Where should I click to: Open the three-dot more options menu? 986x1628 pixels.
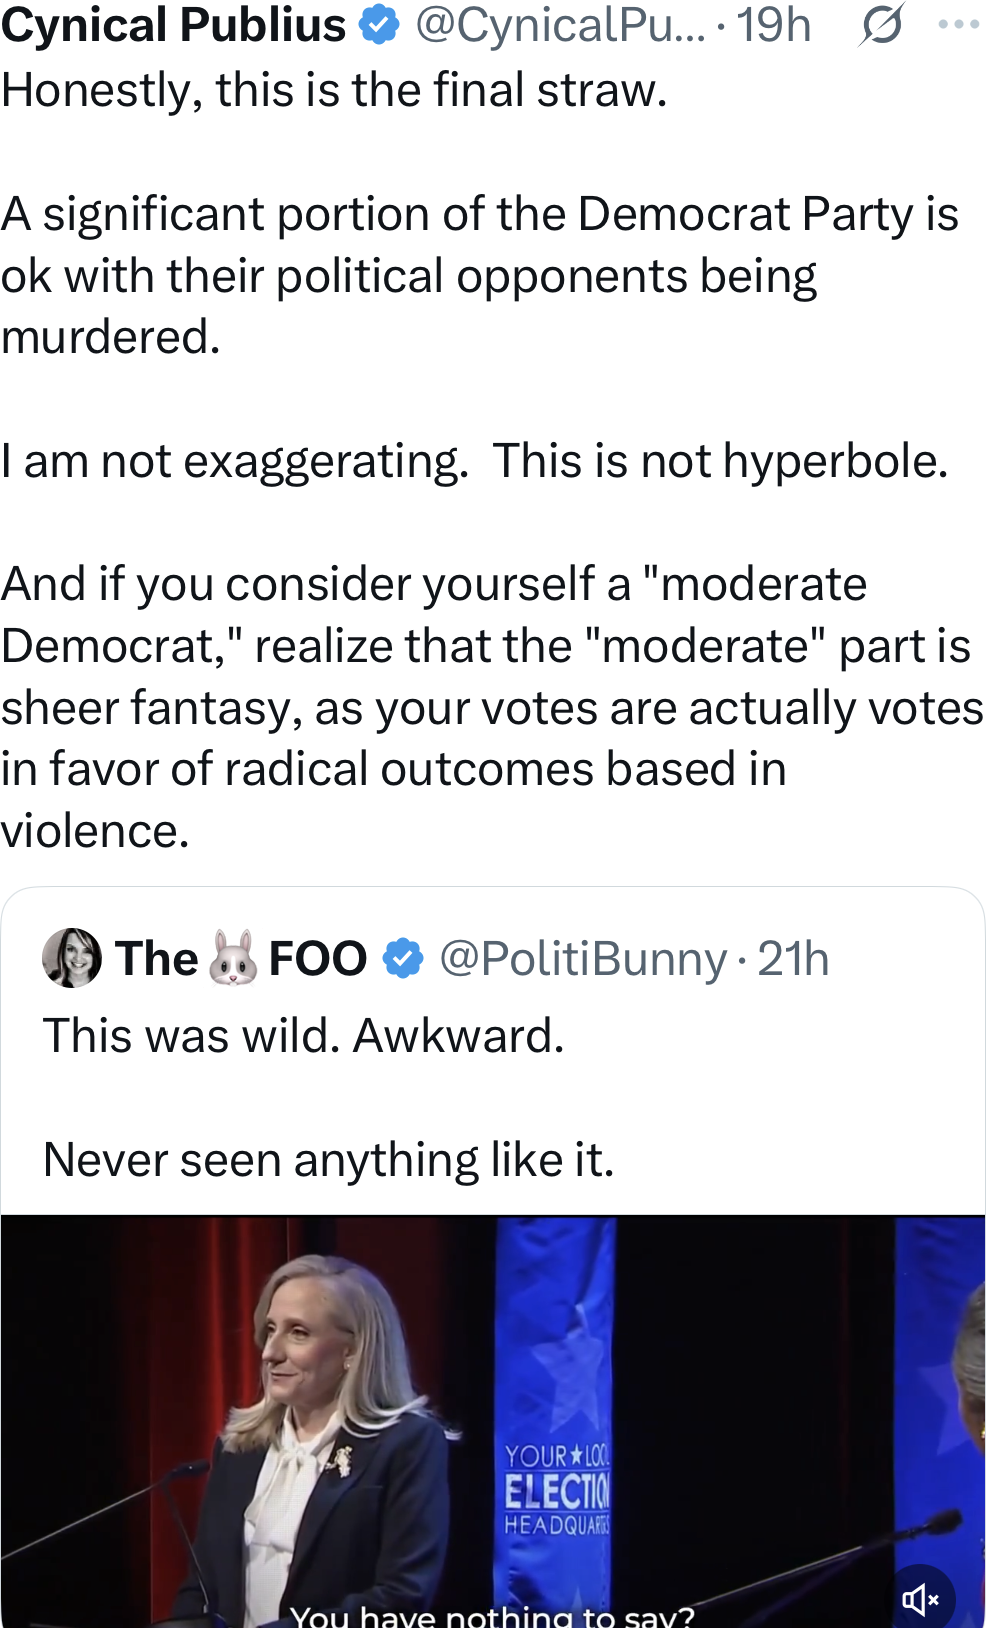[958, 25]
